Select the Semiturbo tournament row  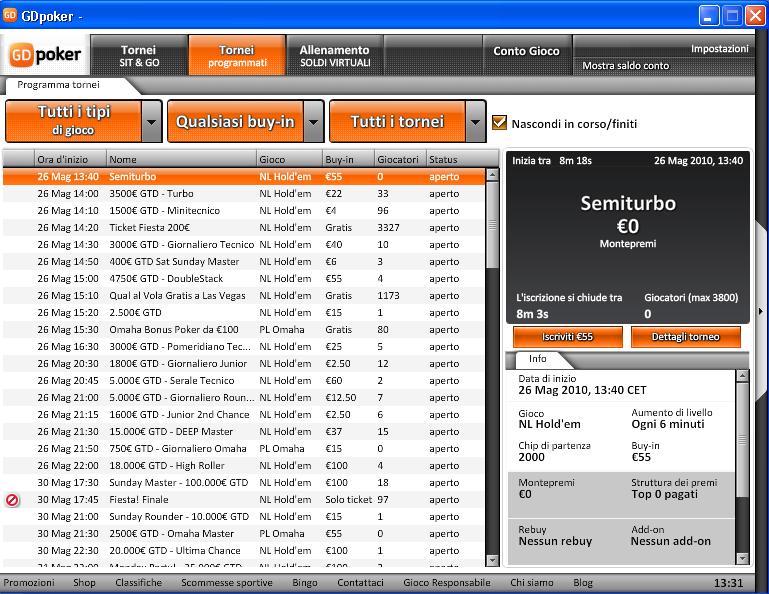pos(244,177)
